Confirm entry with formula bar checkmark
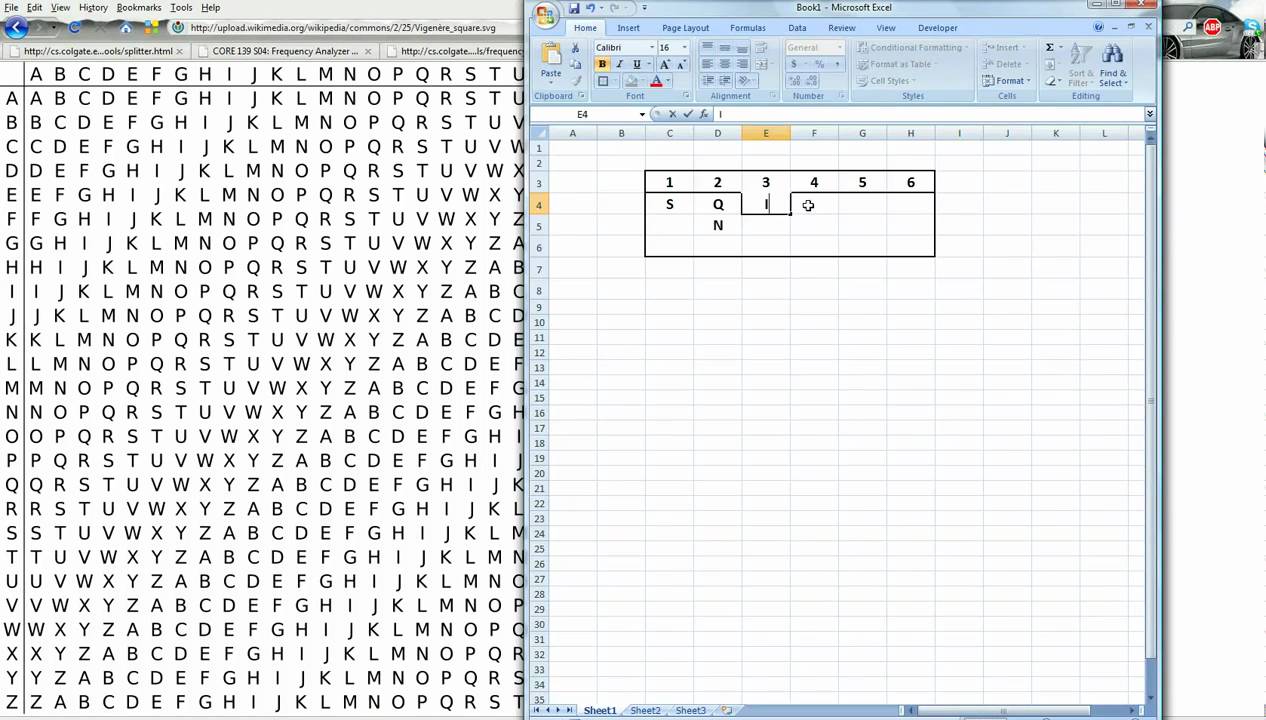The height and width of the screenshot is (720, 1266). [x=687, y=114]
